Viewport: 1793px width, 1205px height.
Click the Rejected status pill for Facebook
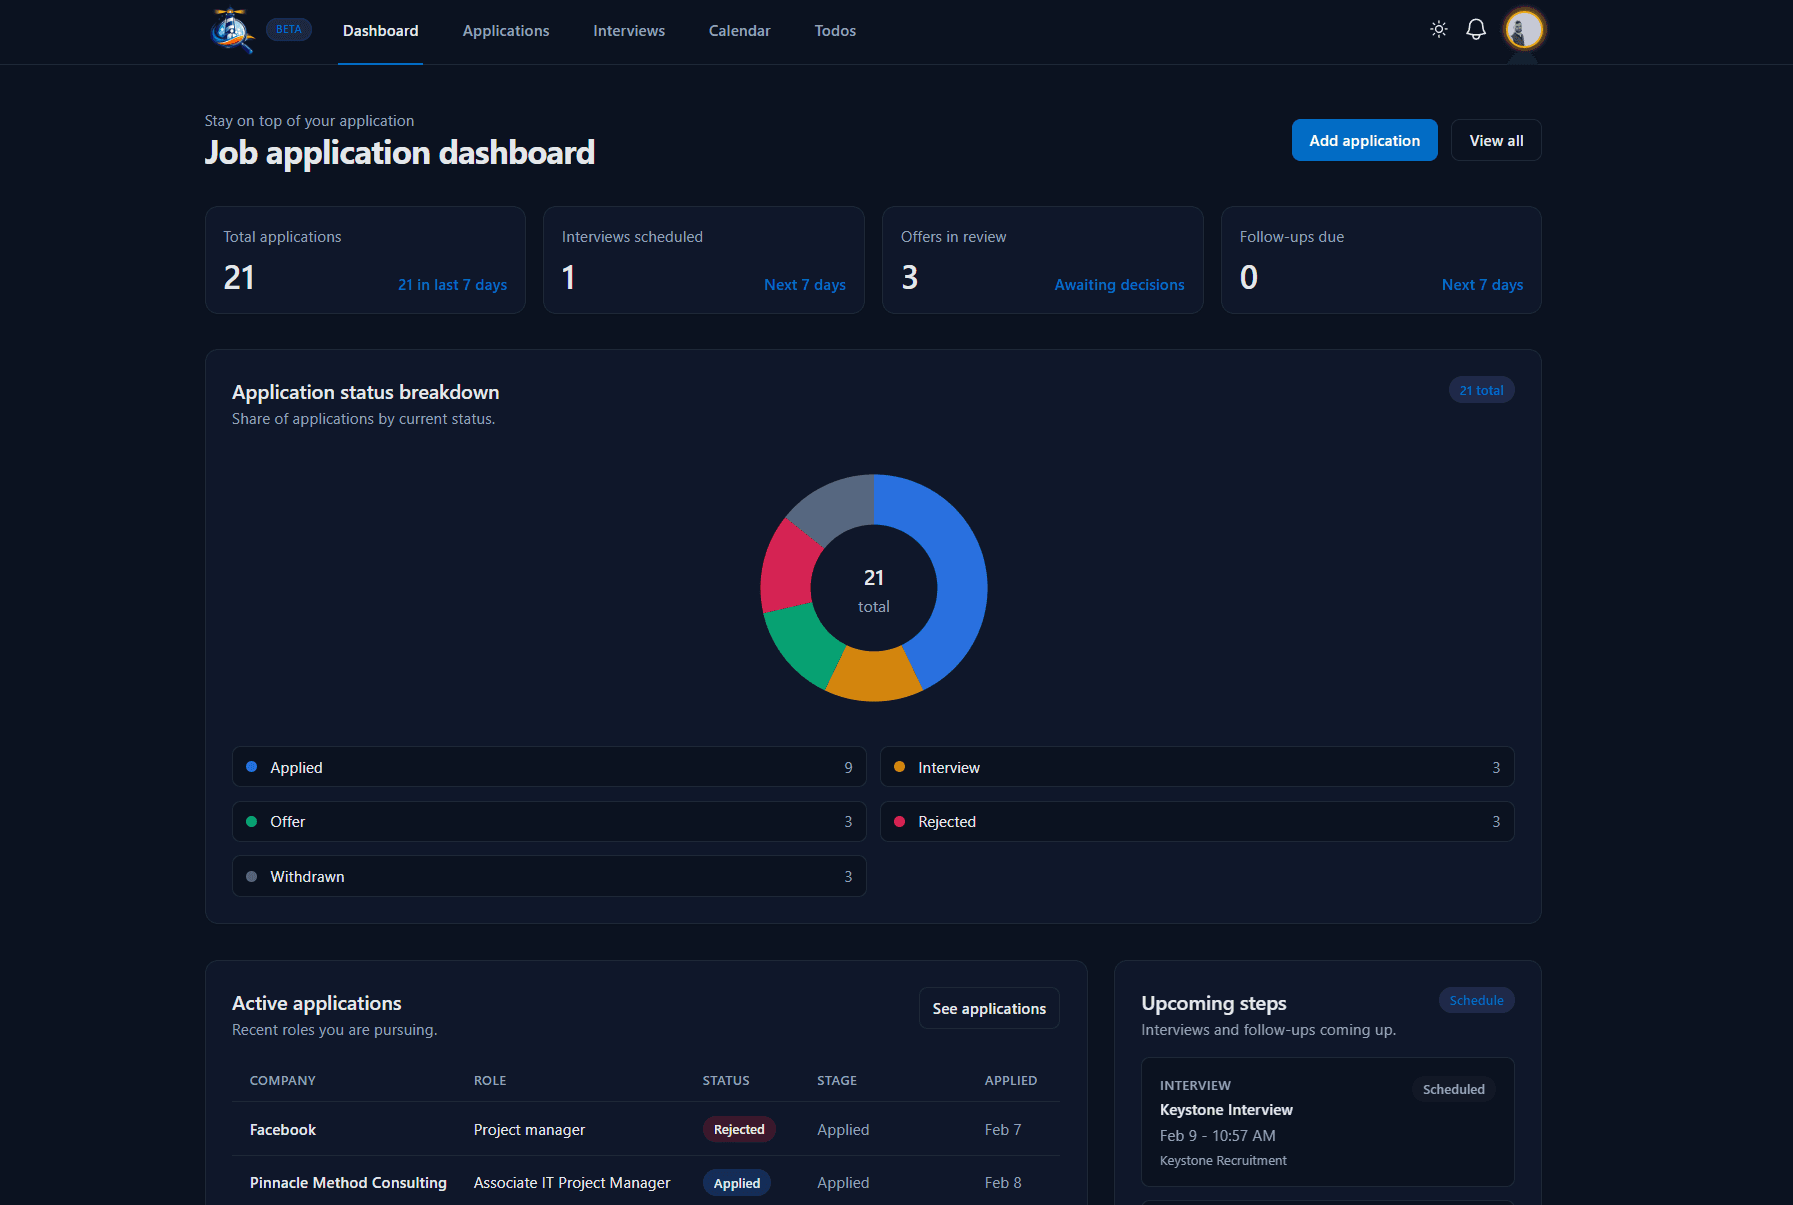point(739,1129)
